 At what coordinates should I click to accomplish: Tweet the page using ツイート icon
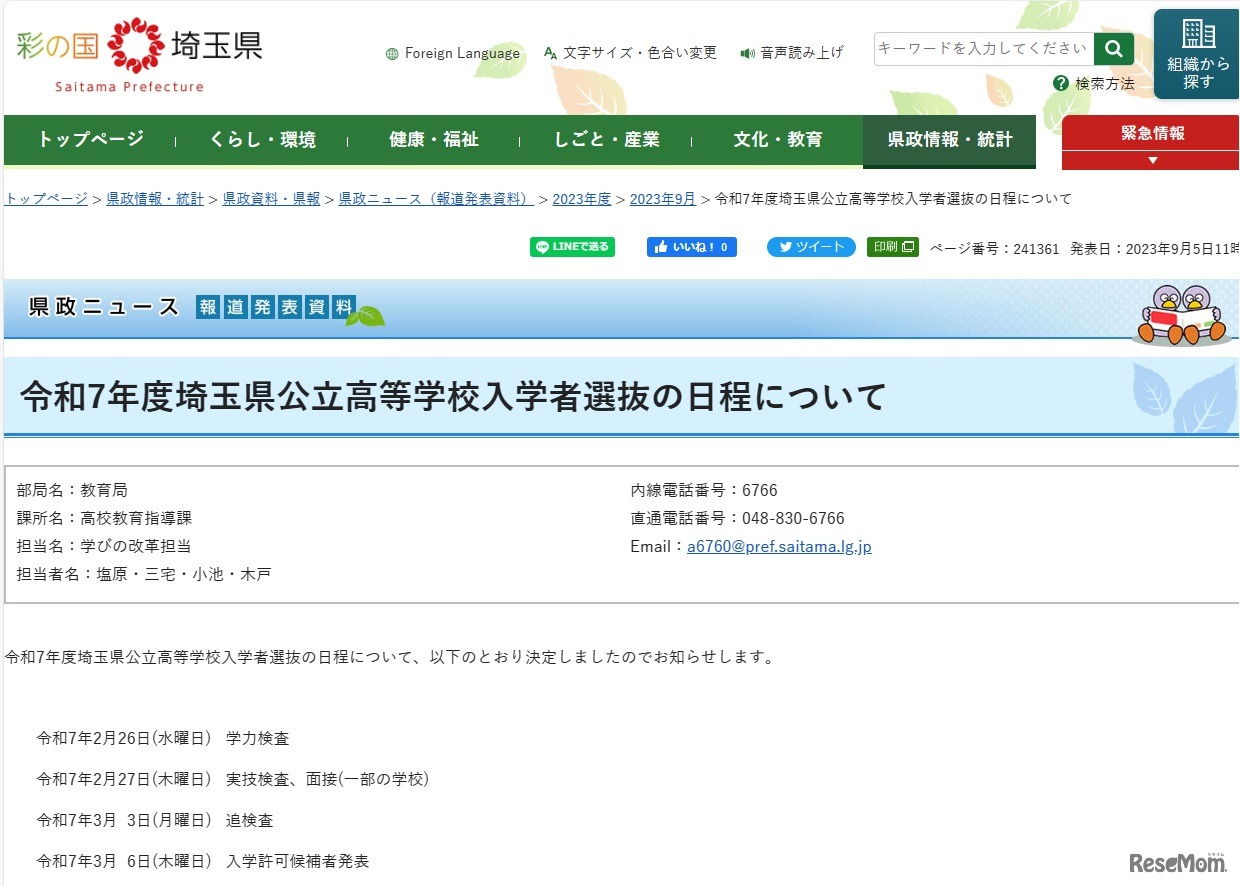[x=810, y=246]
